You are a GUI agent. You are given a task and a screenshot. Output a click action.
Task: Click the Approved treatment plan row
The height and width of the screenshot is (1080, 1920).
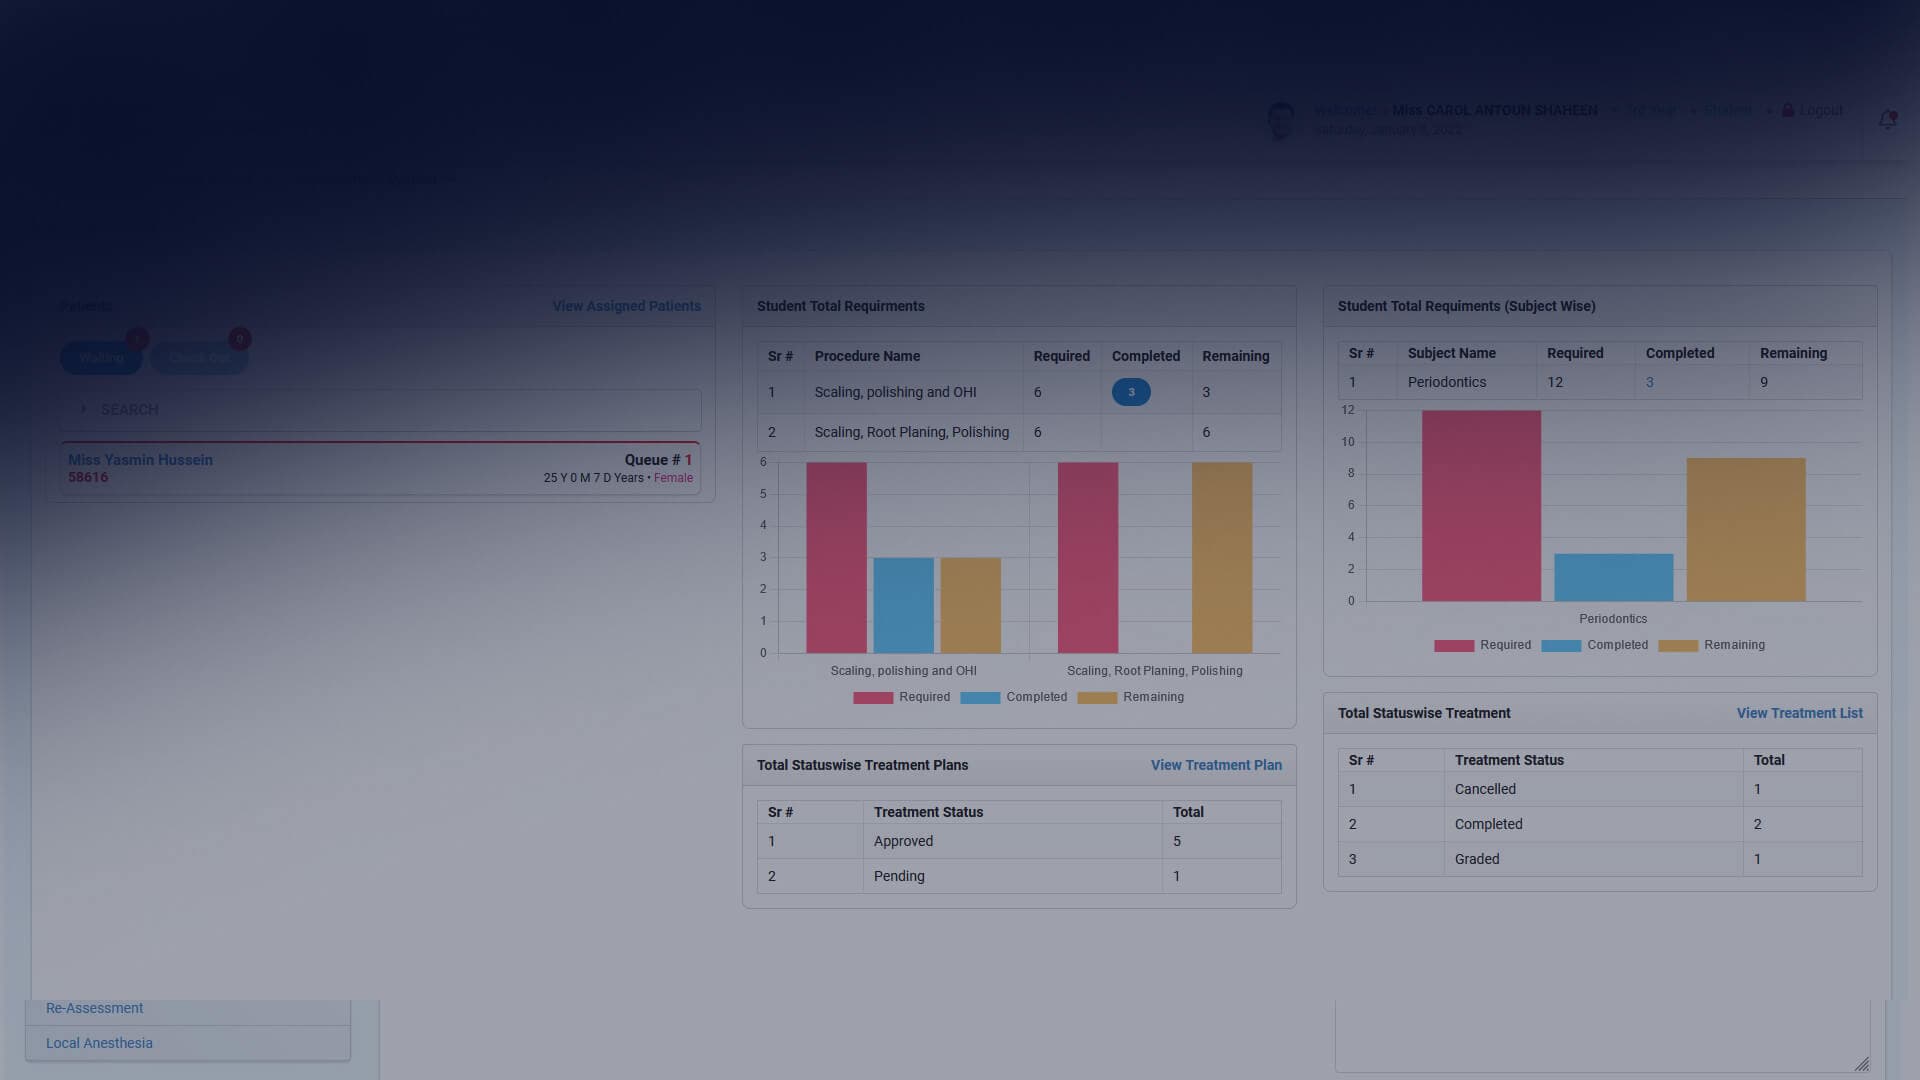pyautogui.click(x=1019, y=841)
